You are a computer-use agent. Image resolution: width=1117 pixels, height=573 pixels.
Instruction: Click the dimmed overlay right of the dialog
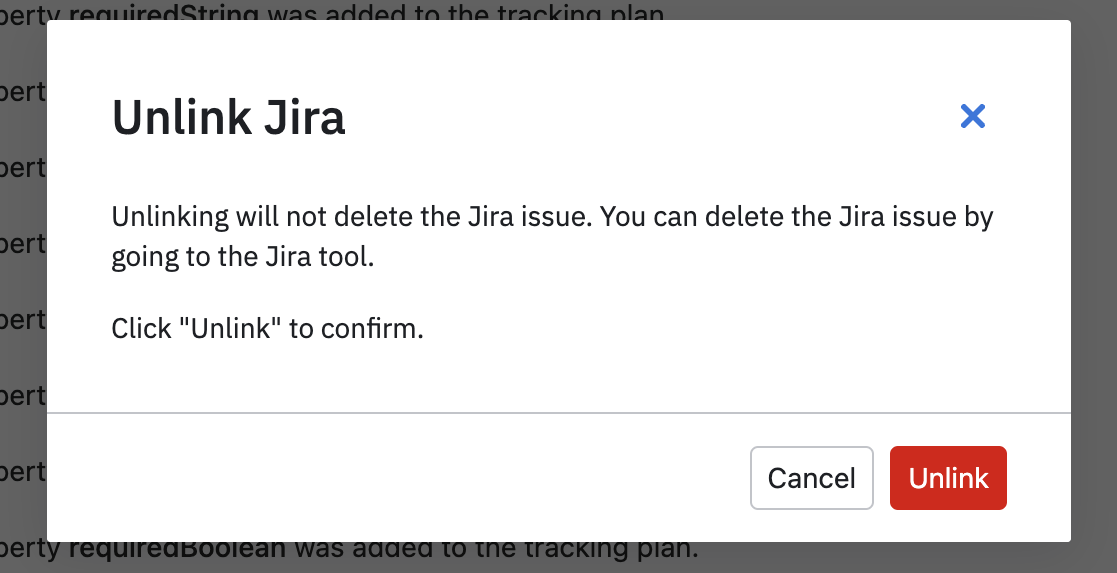(x=1093, y=285)
